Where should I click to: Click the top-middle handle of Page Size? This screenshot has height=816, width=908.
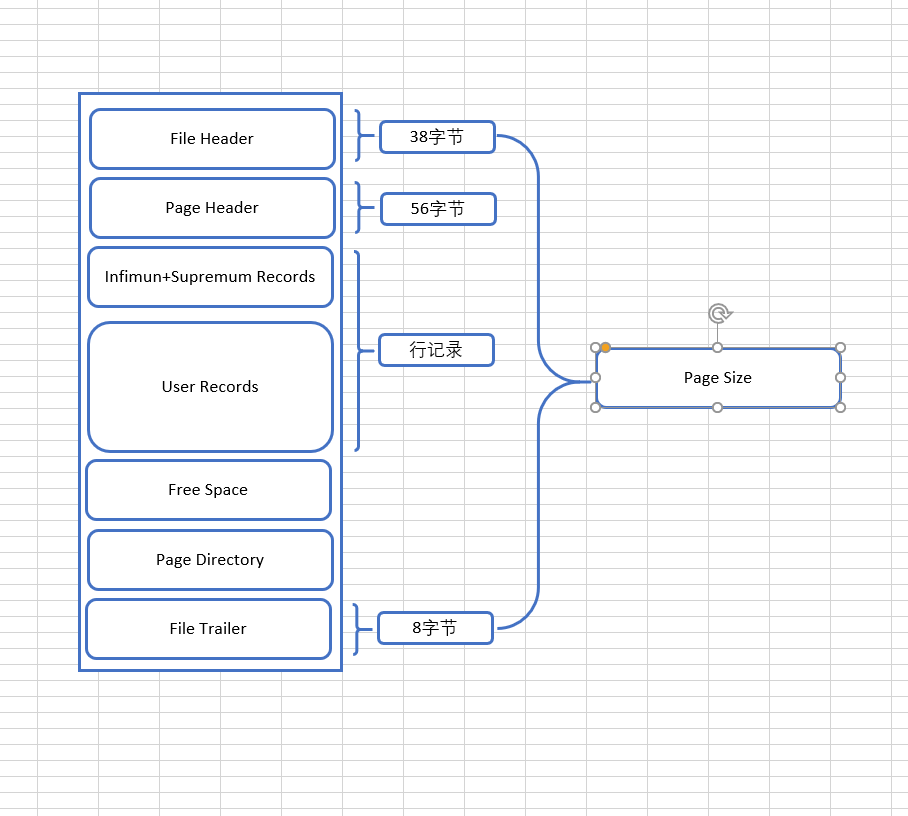coord(717,347)
